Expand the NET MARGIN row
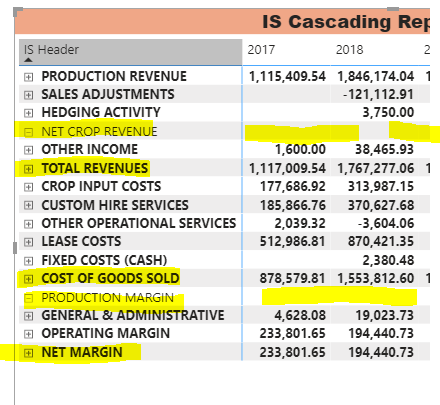Image resolution: width=440 pixels, height=405 pixels. (28, 353)
